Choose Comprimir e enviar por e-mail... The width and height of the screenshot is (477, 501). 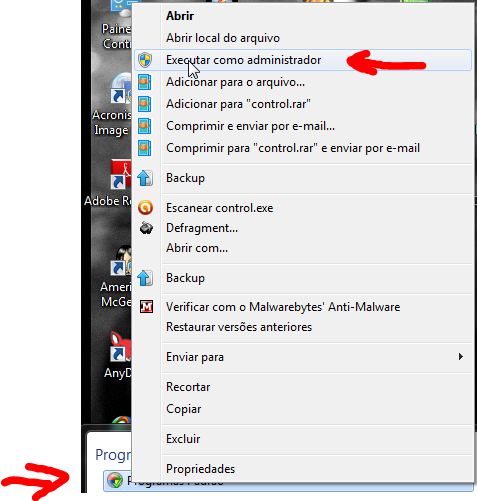point(250,126)
